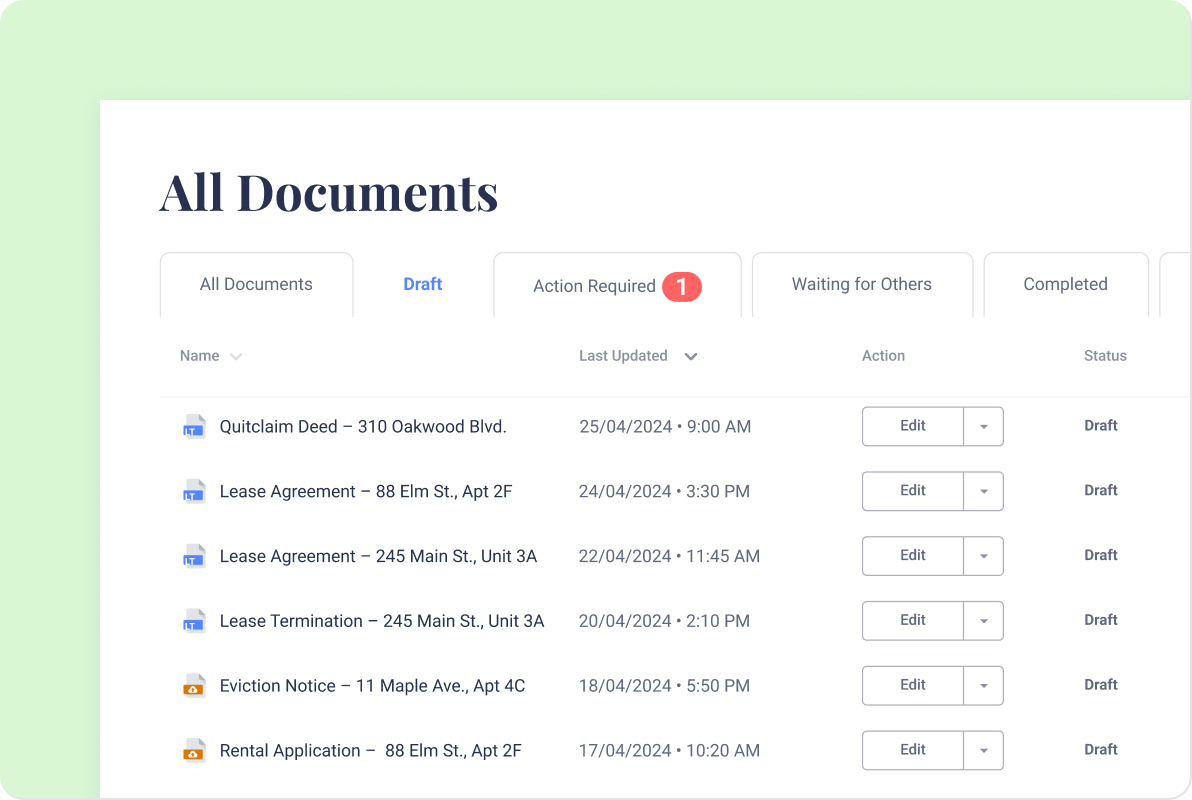Edit Lease Agreement for 88 Elm St.

[913, 491]
